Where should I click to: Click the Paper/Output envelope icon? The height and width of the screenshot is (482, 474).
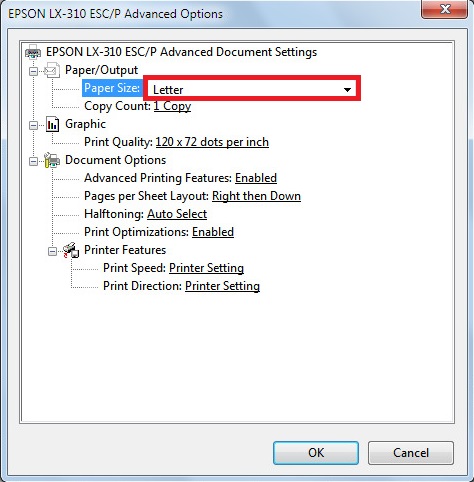click(x=52, y=70)
